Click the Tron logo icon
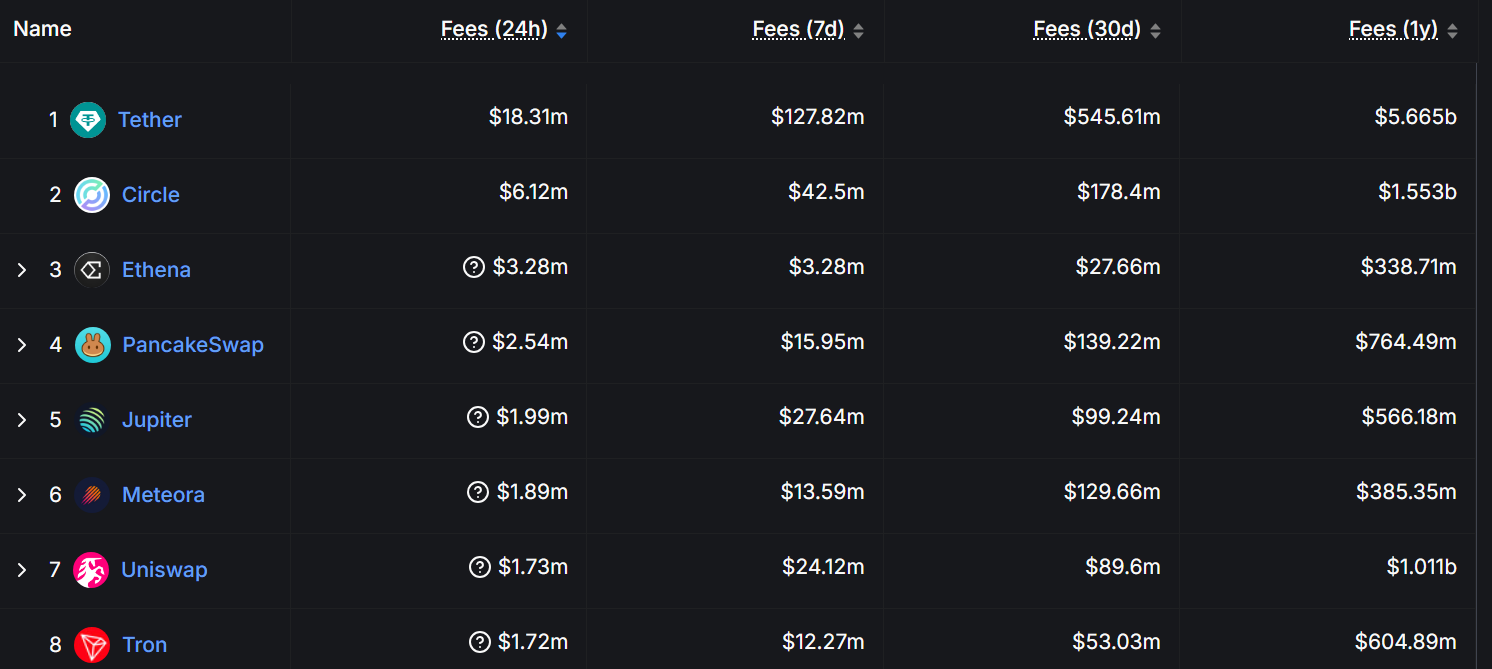 pyautogui.click(x=92, y=644)
